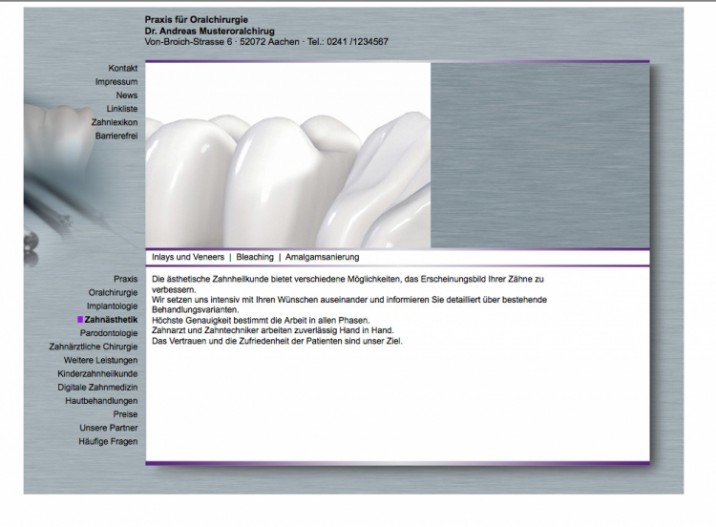The image size is (716, 527).
Task: Open the Parodontologie section
Action: (x=109, y=333)
